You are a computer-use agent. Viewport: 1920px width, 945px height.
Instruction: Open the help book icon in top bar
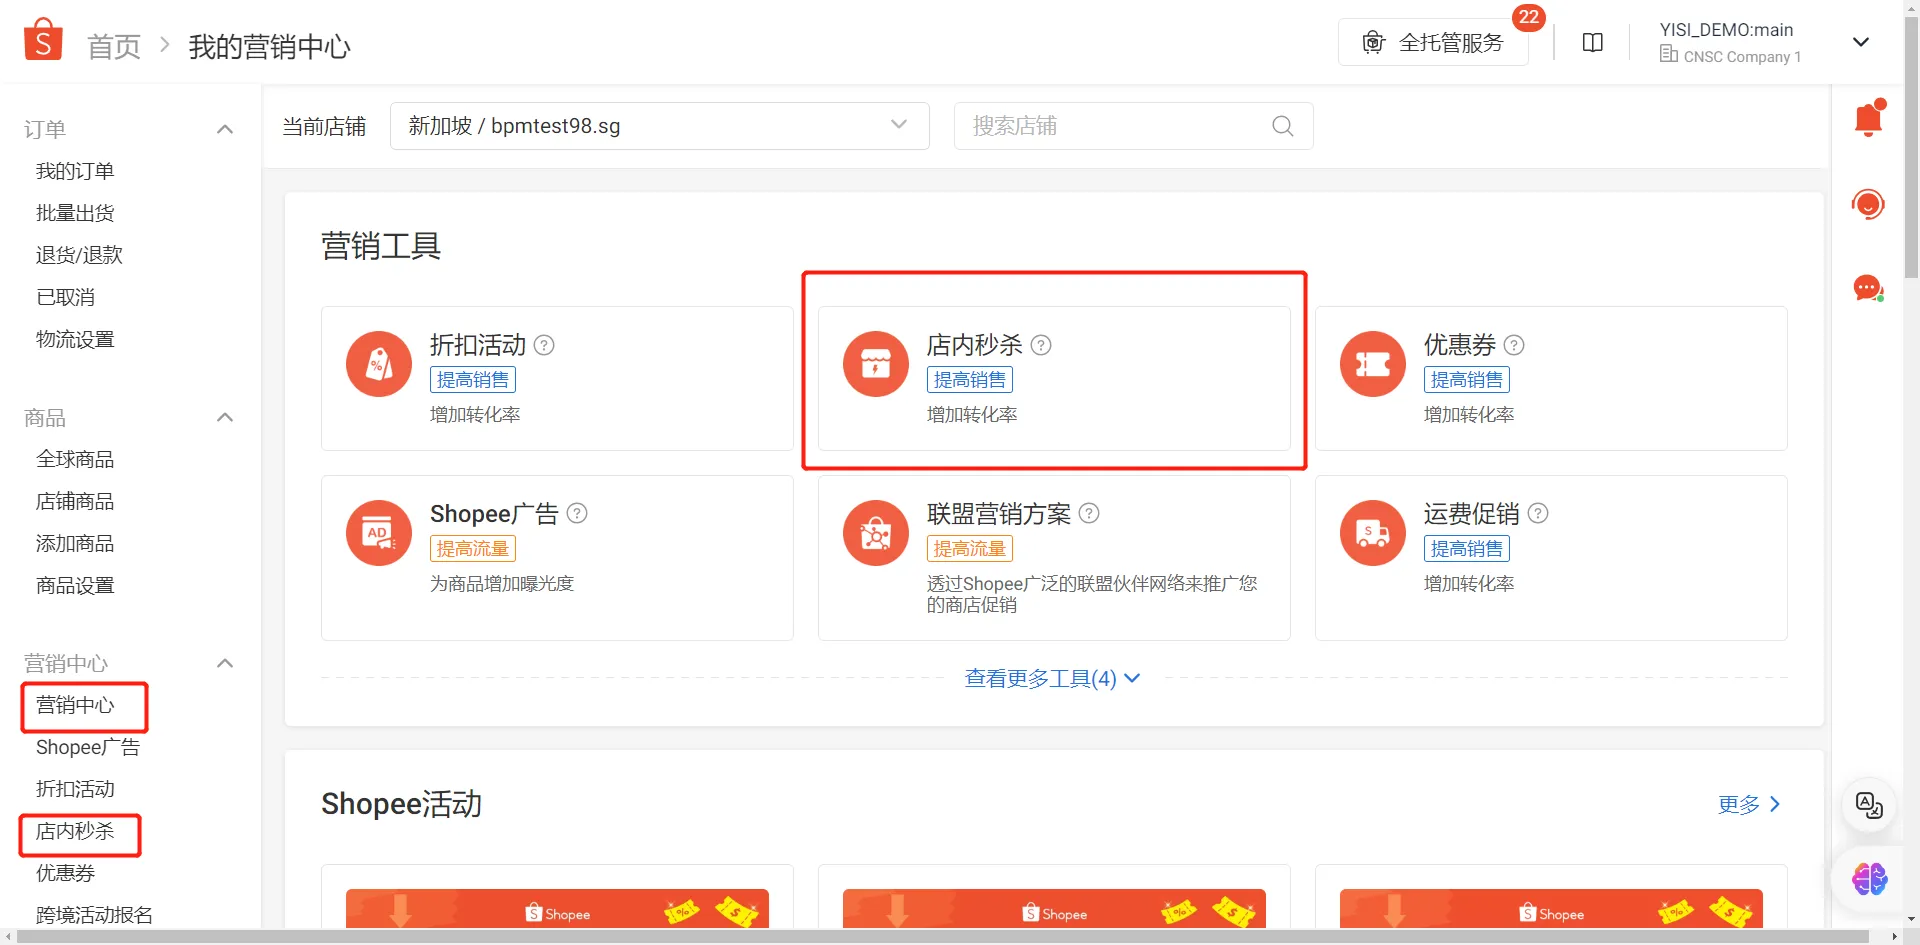(1592, 42)
